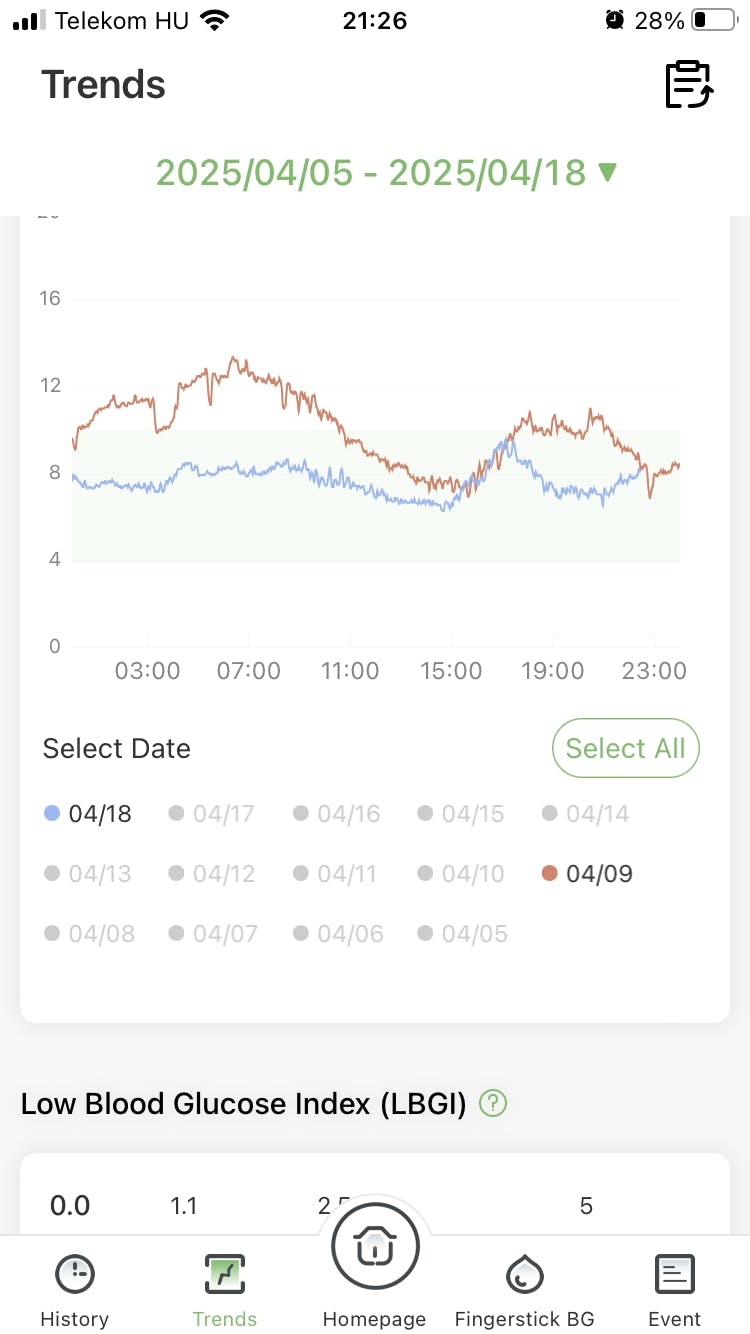Open Fingerstick BG droplet icon
Image resolution: width=750 pixels, height=1334 pixels.
pyautogui.click(x=524, y=1275)
